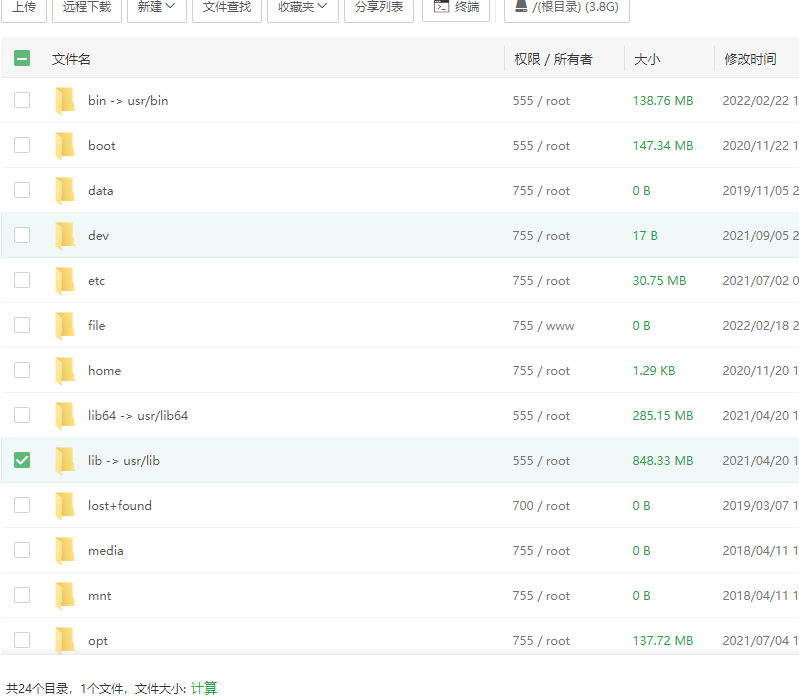Screen dimensions: 799x699
Task: Open the lost+found folder name
Action: coord(120,505)
